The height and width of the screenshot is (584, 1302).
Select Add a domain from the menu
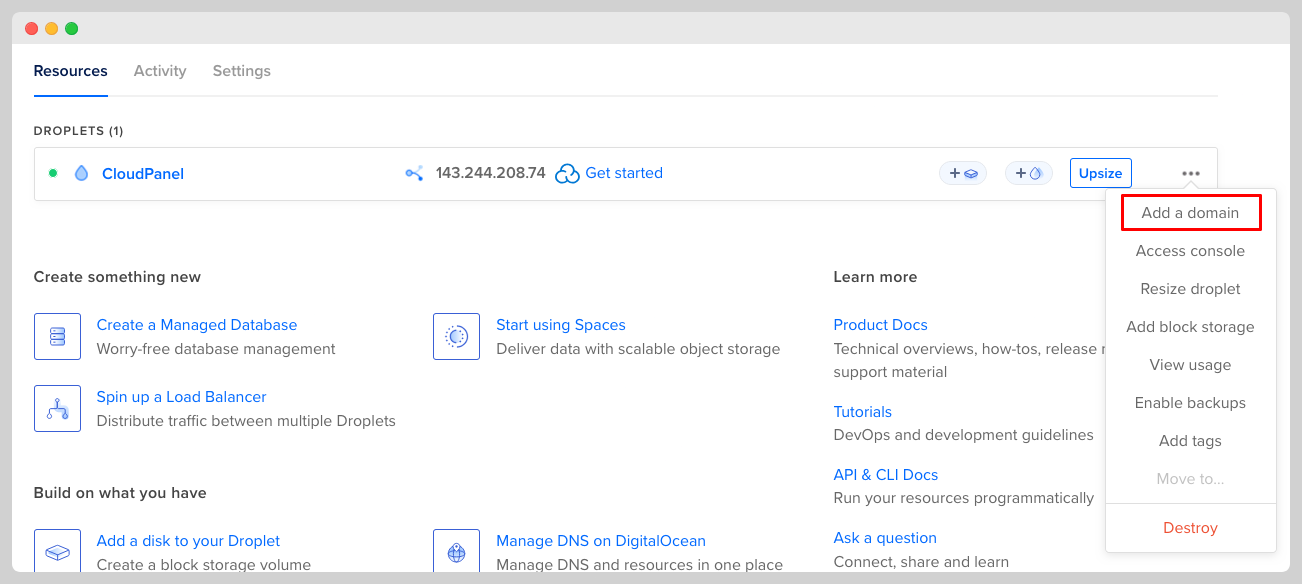pyautogui.click(x=1190, y=213)
